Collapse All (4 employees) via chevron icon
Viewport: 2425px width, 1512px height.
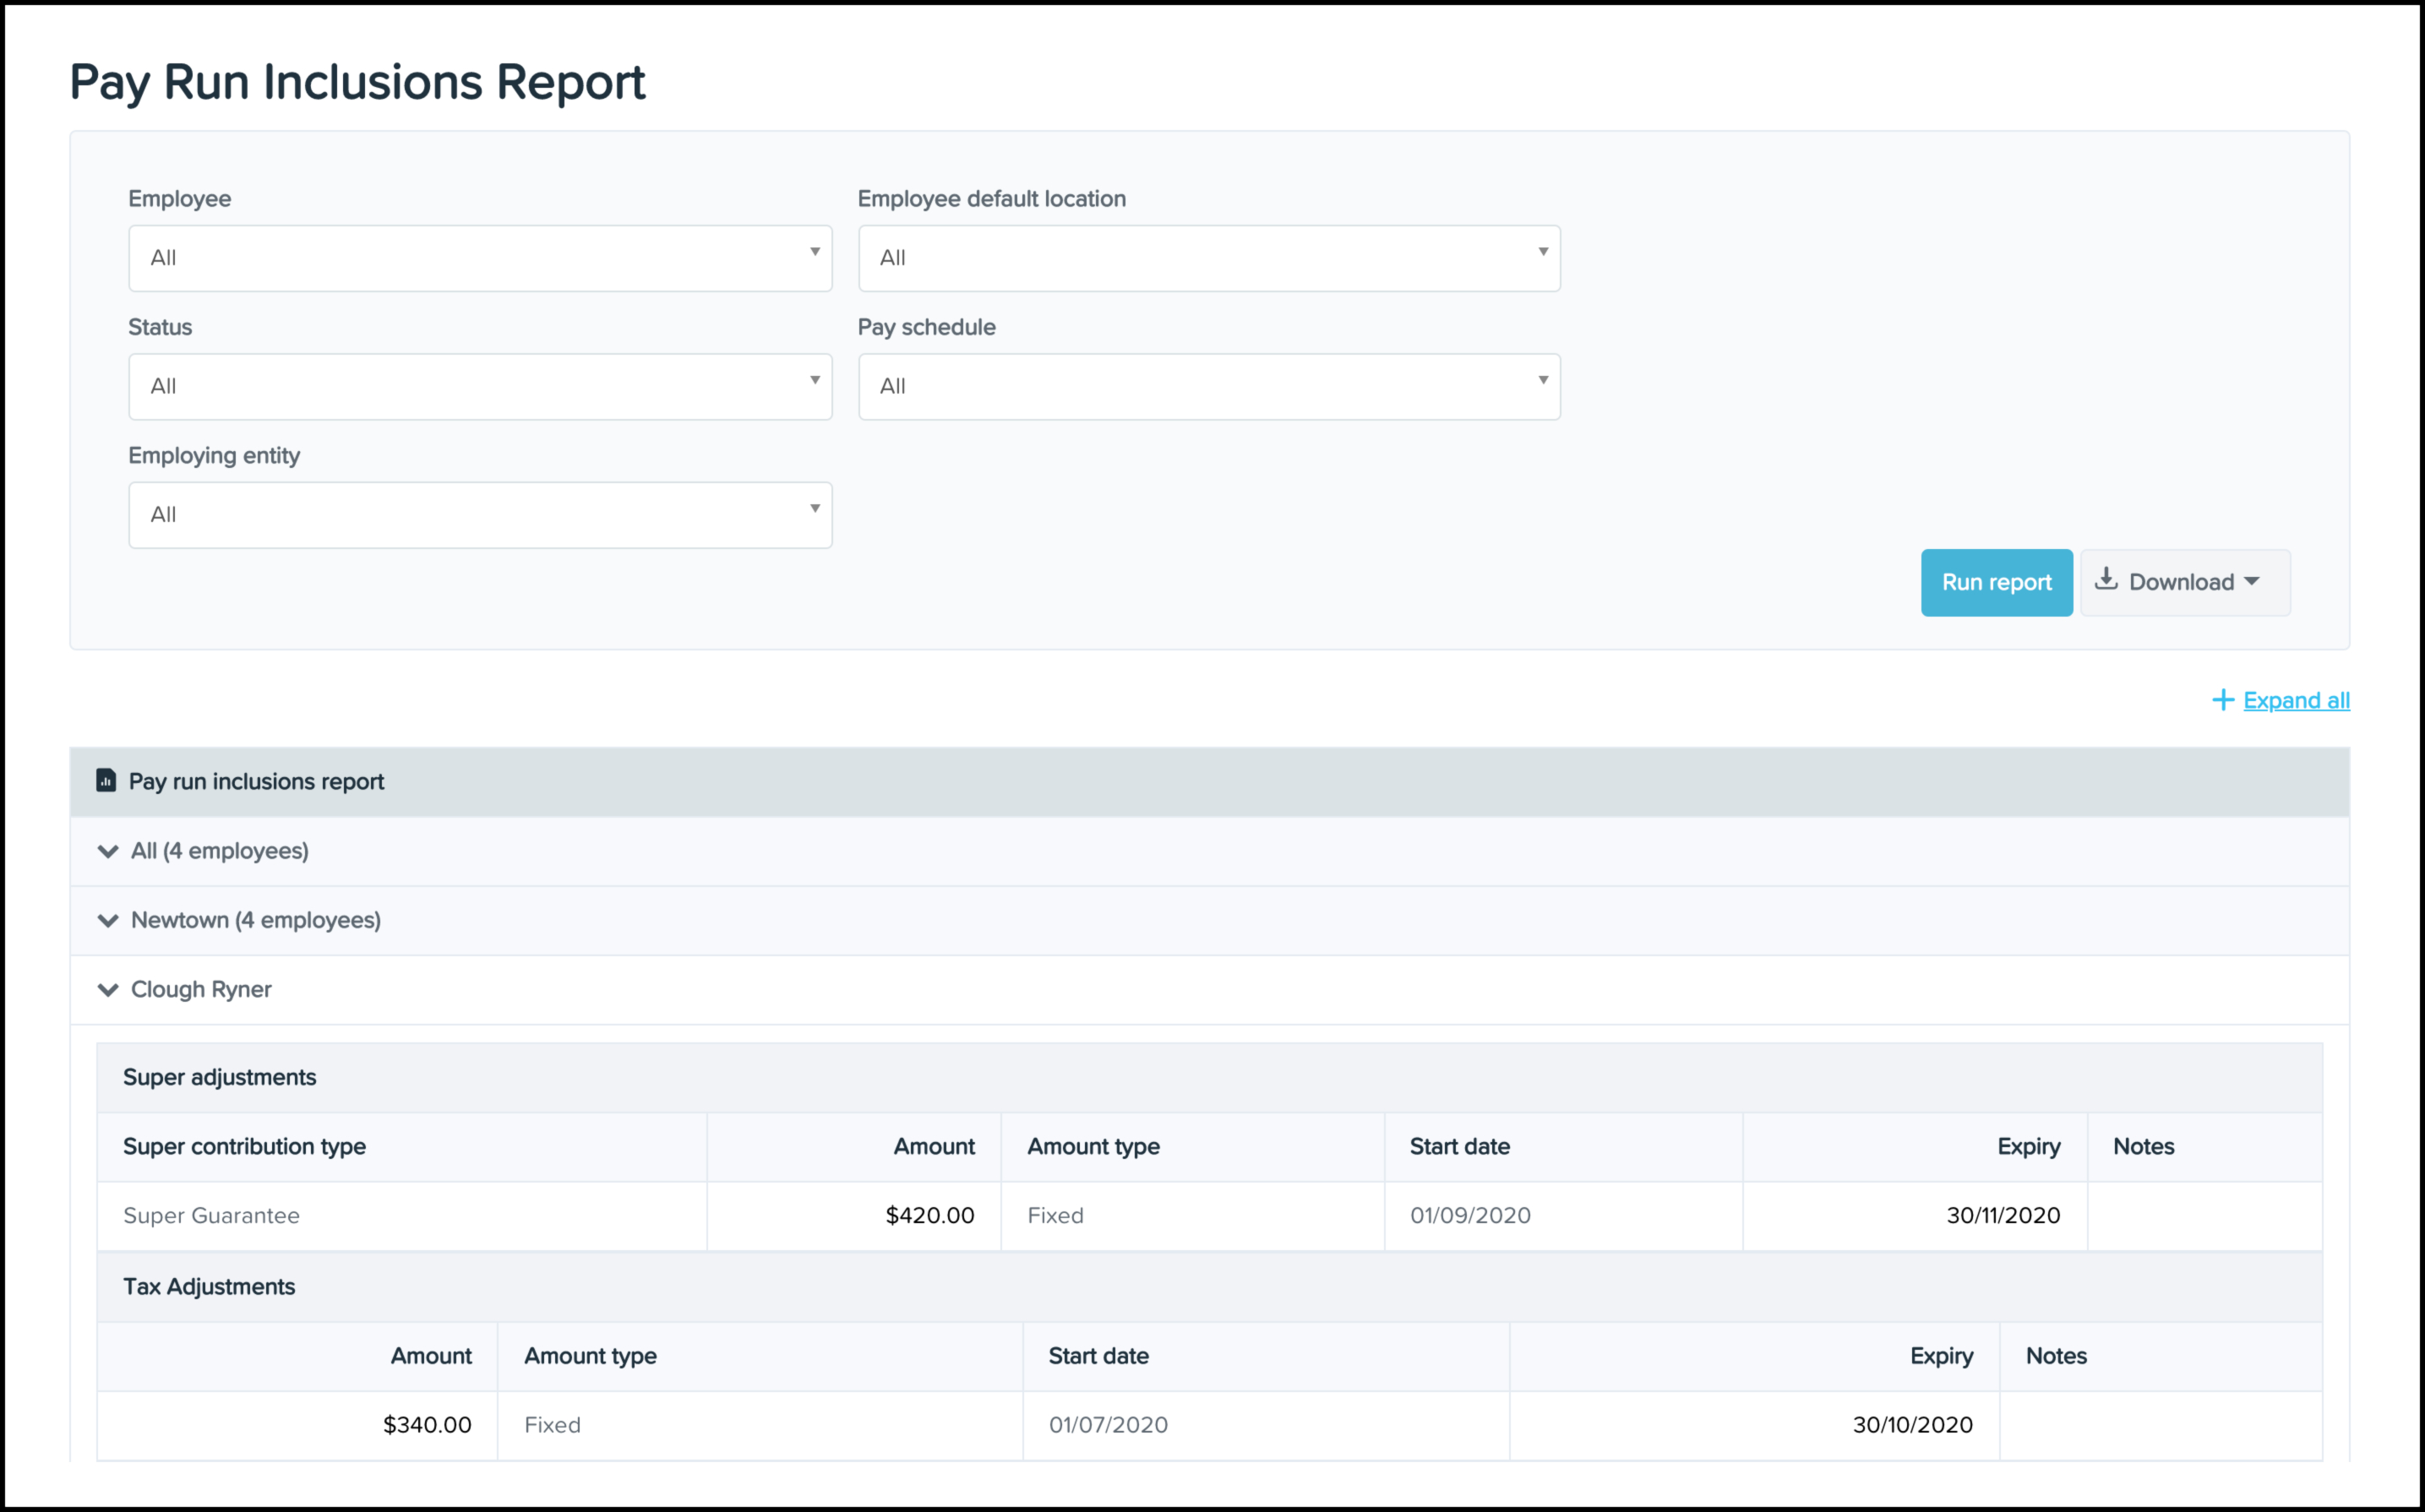(x=108, y=851)
